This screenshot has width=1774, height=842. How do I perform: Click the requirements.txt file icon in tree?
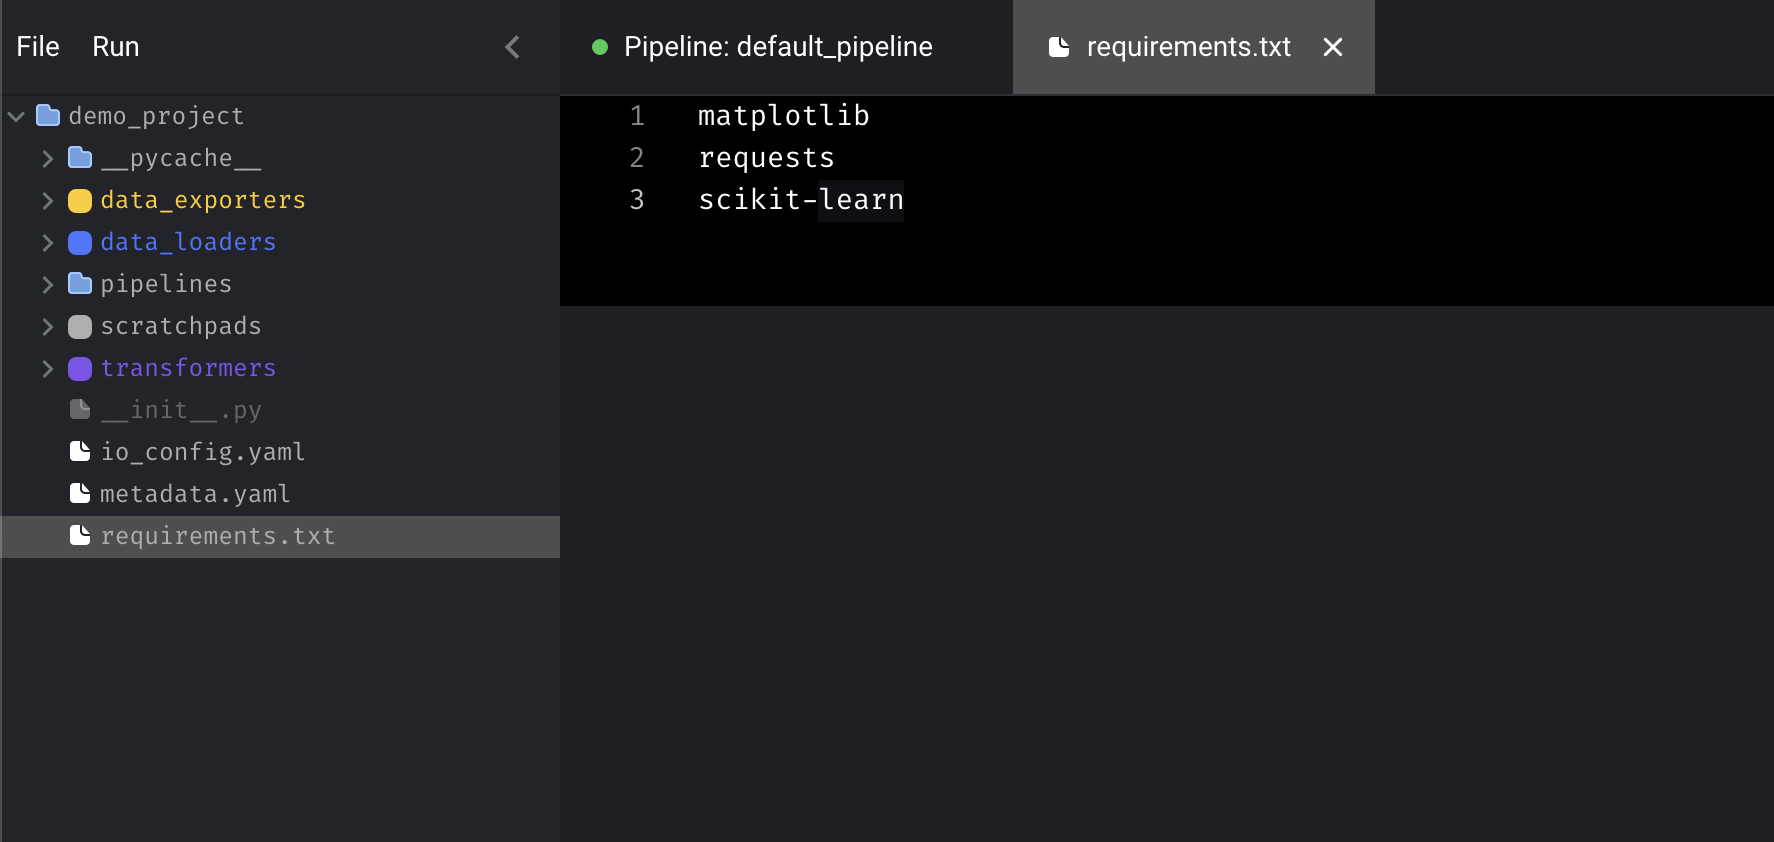pos(80,535)
